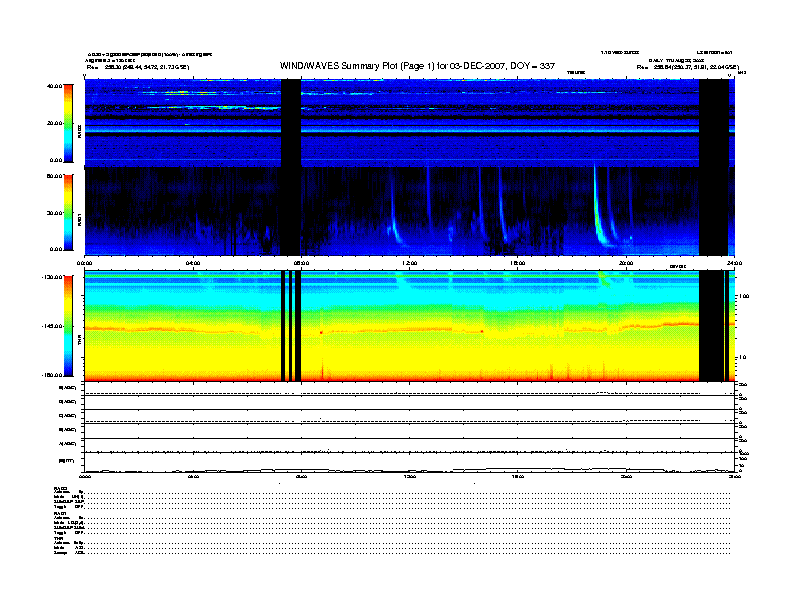Viewport: 792px width, 612px height.
Task: Click the wide black data gap at TNR panel end
Action: [x=711, y=326]
